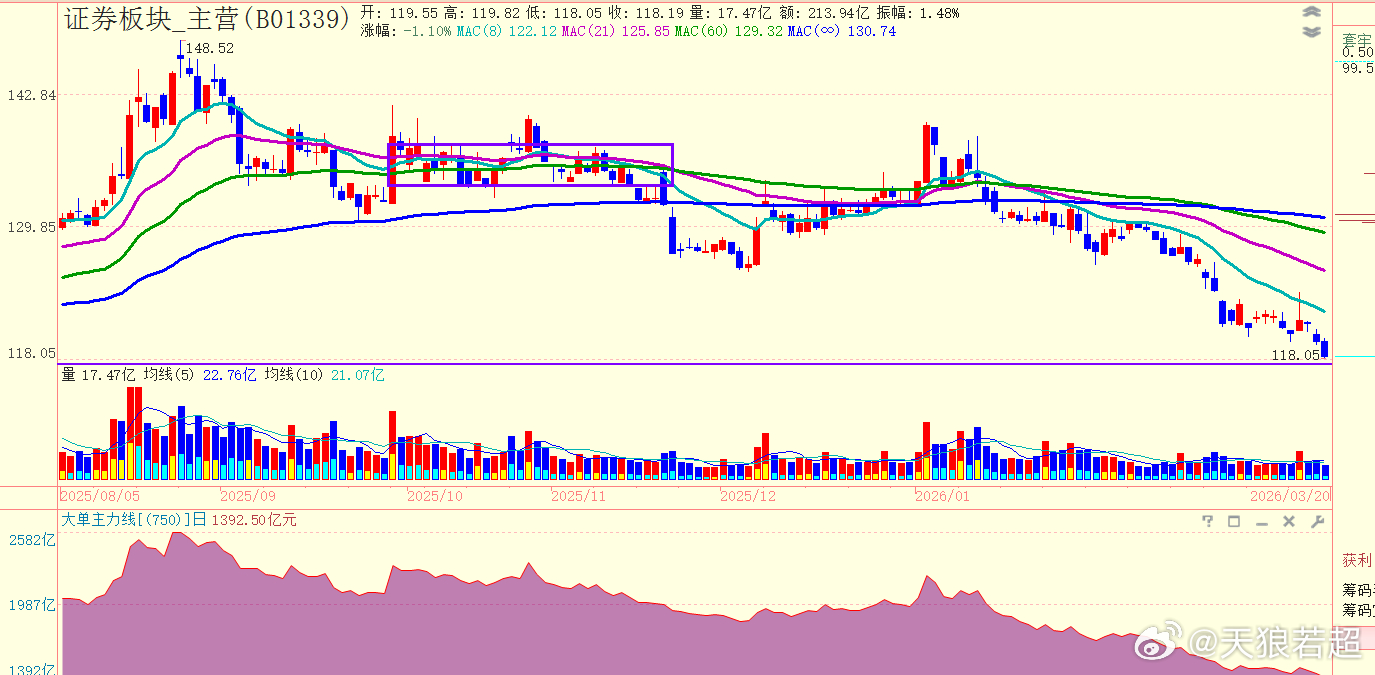1375x675 pixels.
Task: Open indicator settings with the wrench icon
Action: [1317, 521]
